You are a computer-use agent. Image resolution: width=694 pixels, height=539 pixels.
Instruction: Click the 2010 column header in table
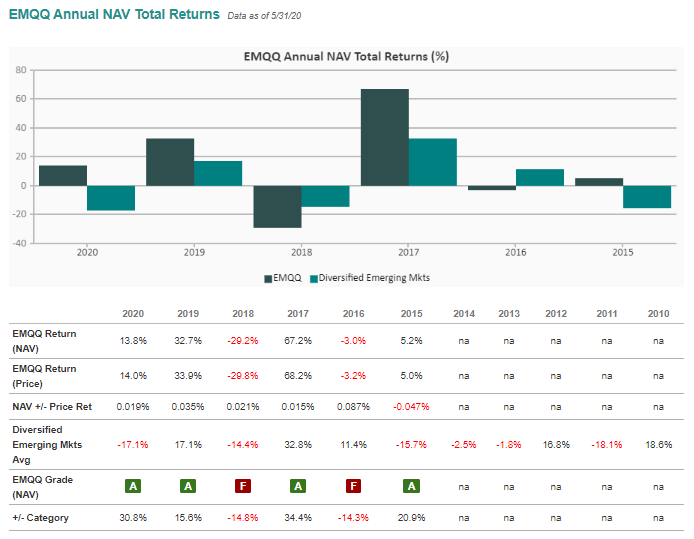pos(659,314)
